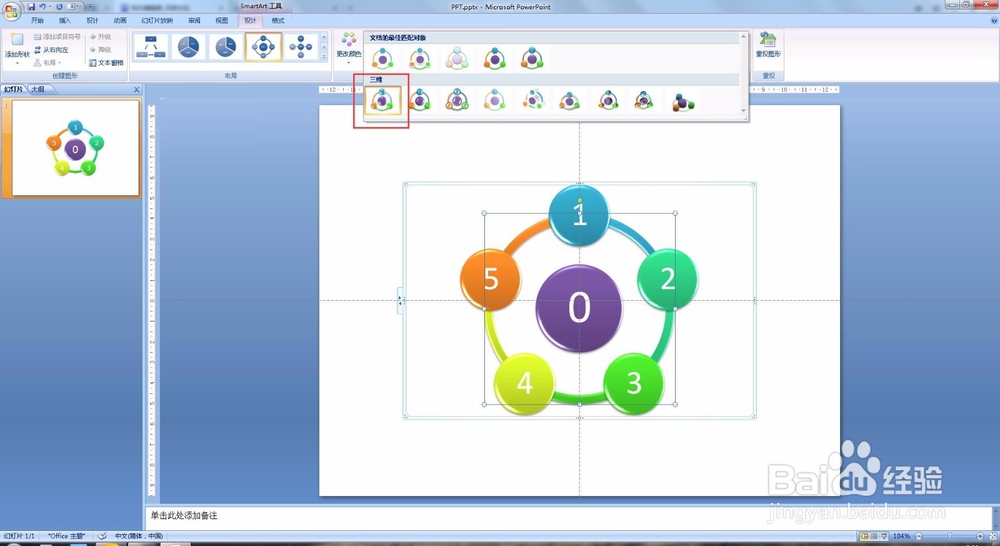This screenshot has height=546, width=1000.
Task: Switch to 大纲 outline pane tab
Action: pyautogui.click(x=38, y=89)
